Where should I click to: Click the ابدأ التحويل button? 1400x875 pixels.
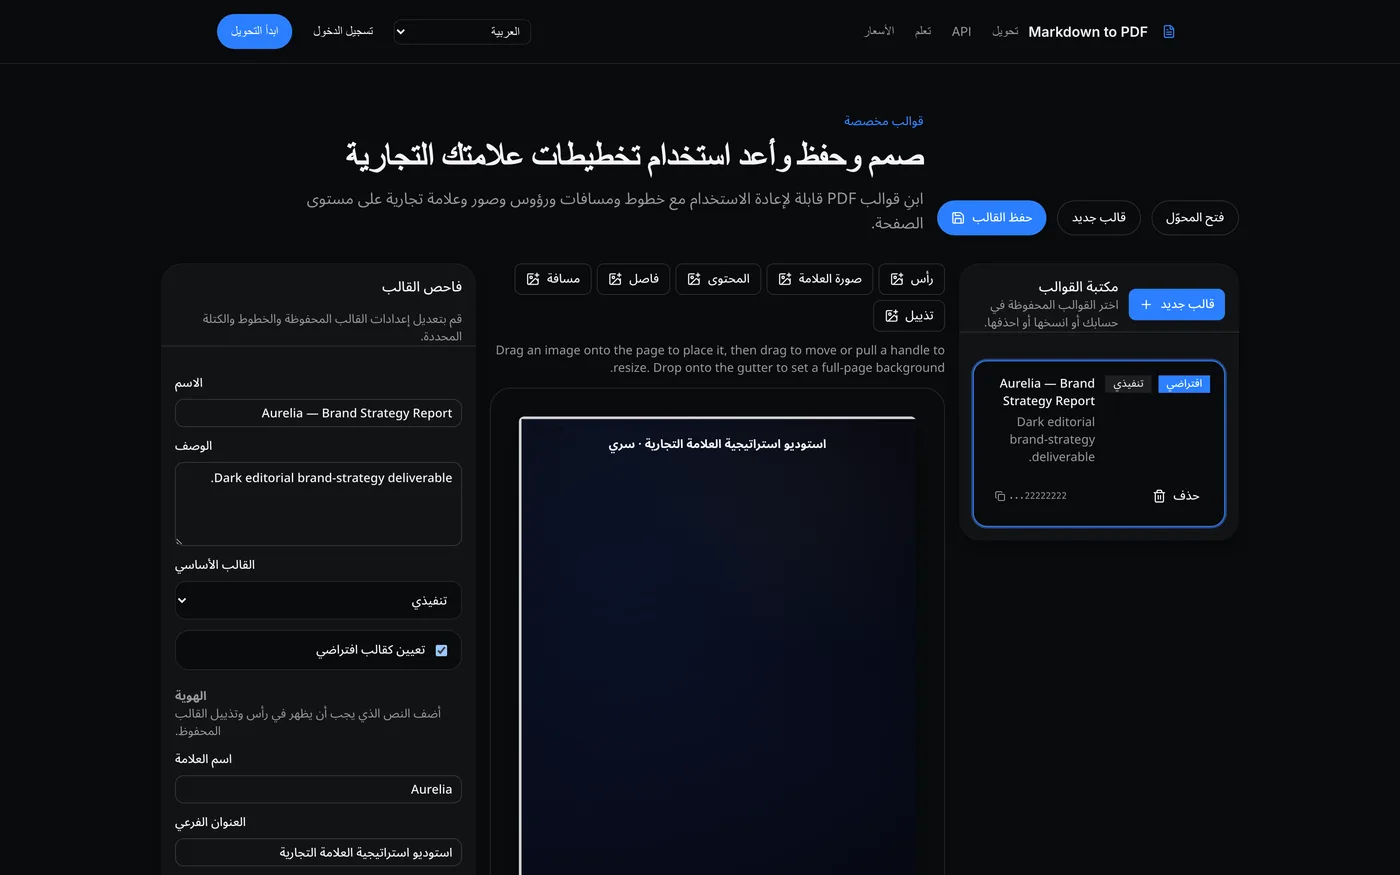point(254,32)
